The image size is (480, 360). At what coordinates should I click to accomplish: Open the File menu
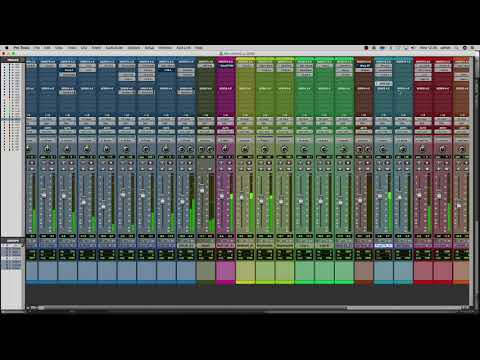point(36,48)
